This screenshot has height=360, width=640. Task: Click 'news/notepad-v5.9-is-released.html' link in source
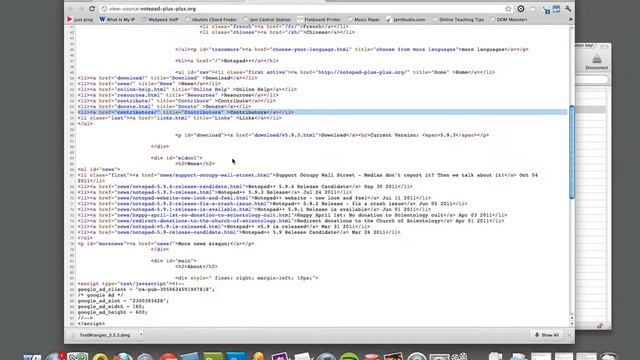pyautogui.click(x=169, y=226)
